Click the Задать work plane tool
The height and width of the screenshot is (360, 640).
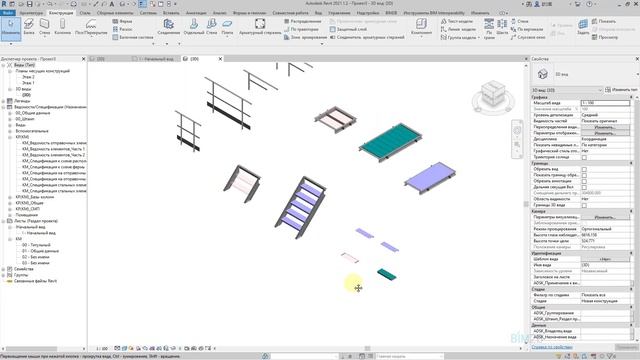(583, 27)
